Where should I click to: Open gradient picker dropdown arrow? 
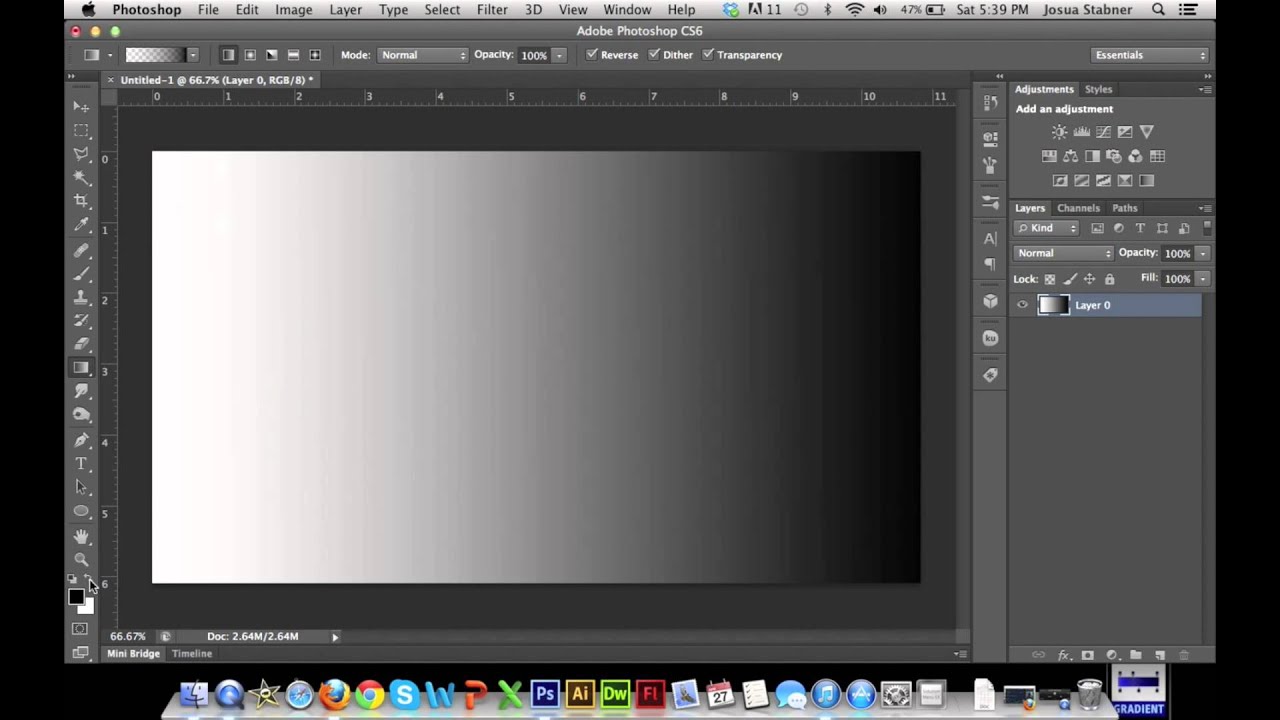(192, 55)
